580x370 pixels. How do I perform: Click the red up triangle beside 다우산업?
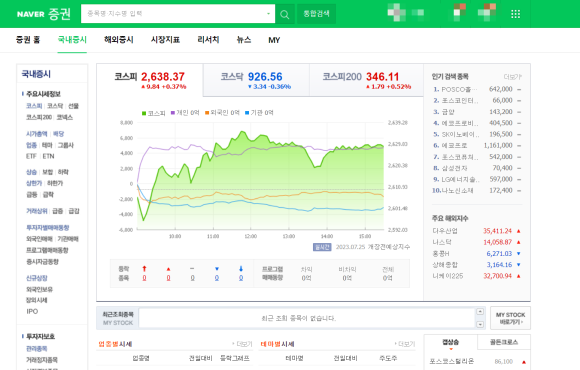[518, 231]
